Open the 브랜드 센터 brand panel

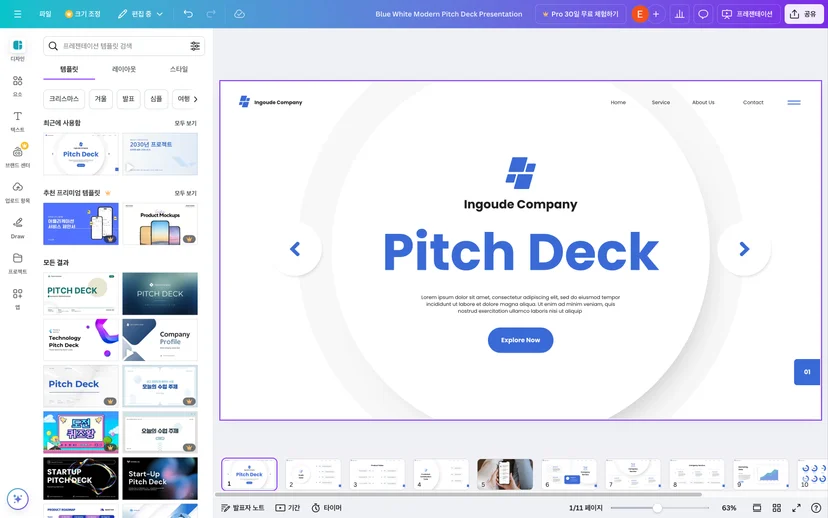pyautogui.click(x=17, y=157)
